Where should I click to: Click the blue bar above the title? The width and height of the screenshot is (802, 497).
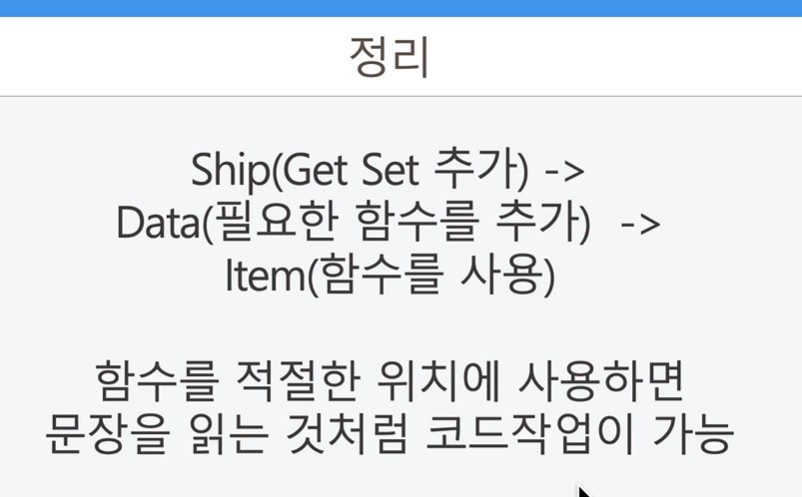coord(401,8)
